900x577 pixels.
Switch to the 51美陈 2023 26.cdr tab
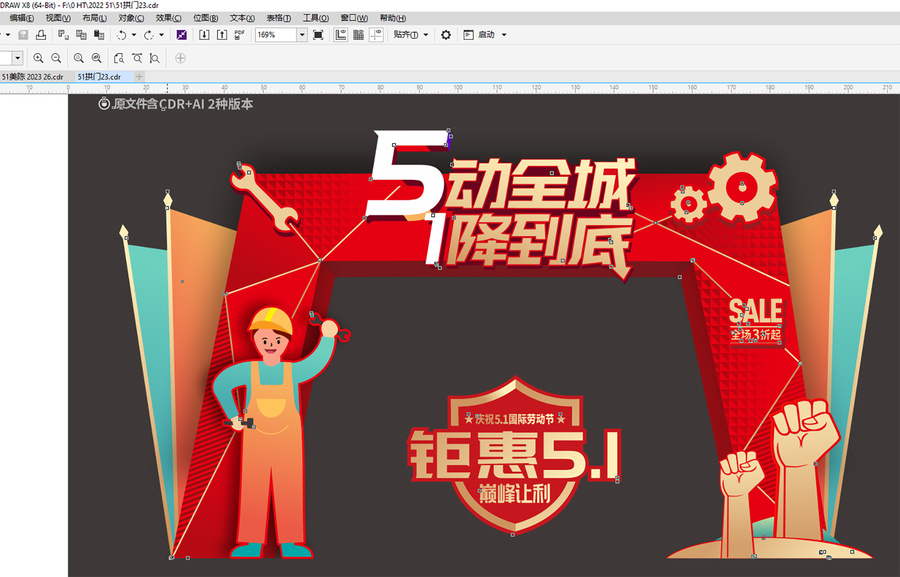32,76
